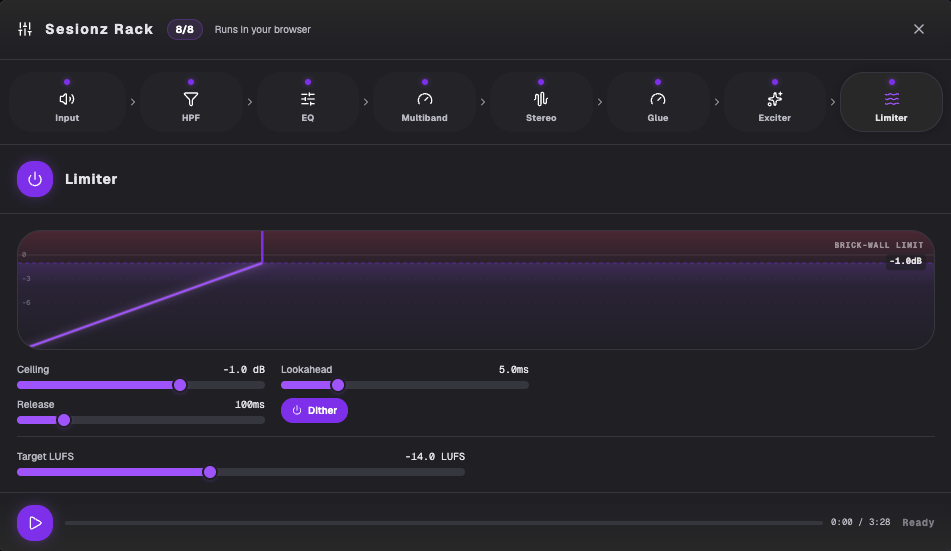The width and height of the screenshot is (951, 551).
Task: Click the -14.0 LUFS target value
Action: (435, 456)
